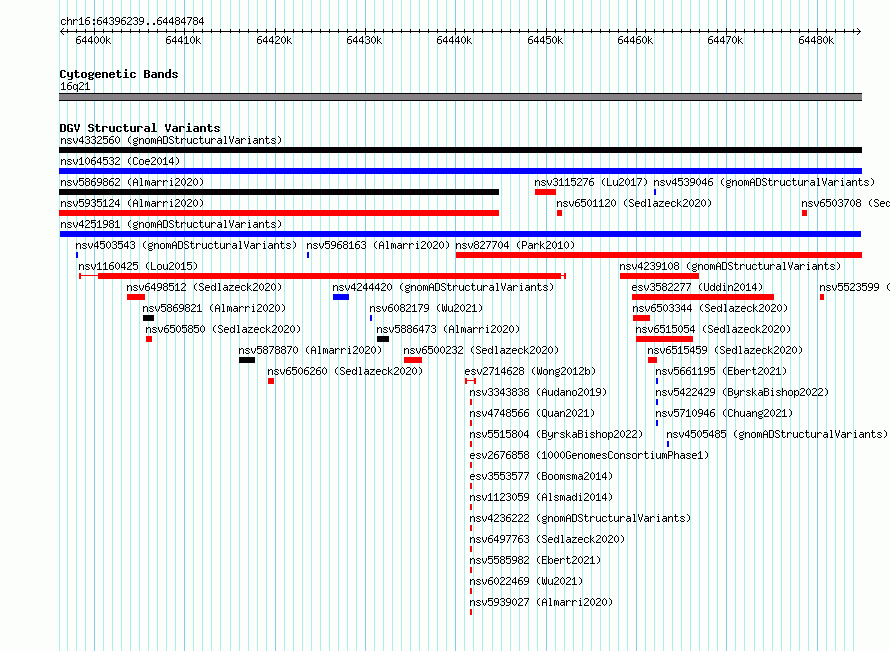Open esv2676858 (1000GenomesConsortiumPhase1) label

589,455
